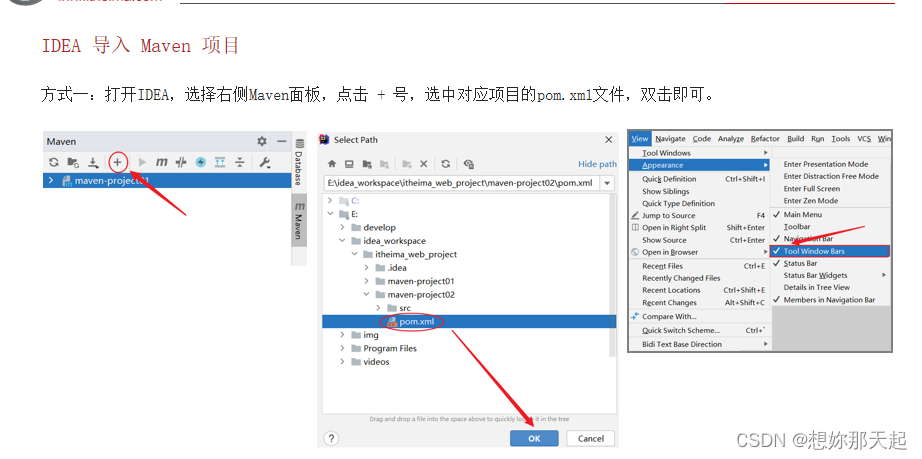Click the Show Dependencies diagram icon
This screenshot has height=459, width=922.
coord(220,162)
